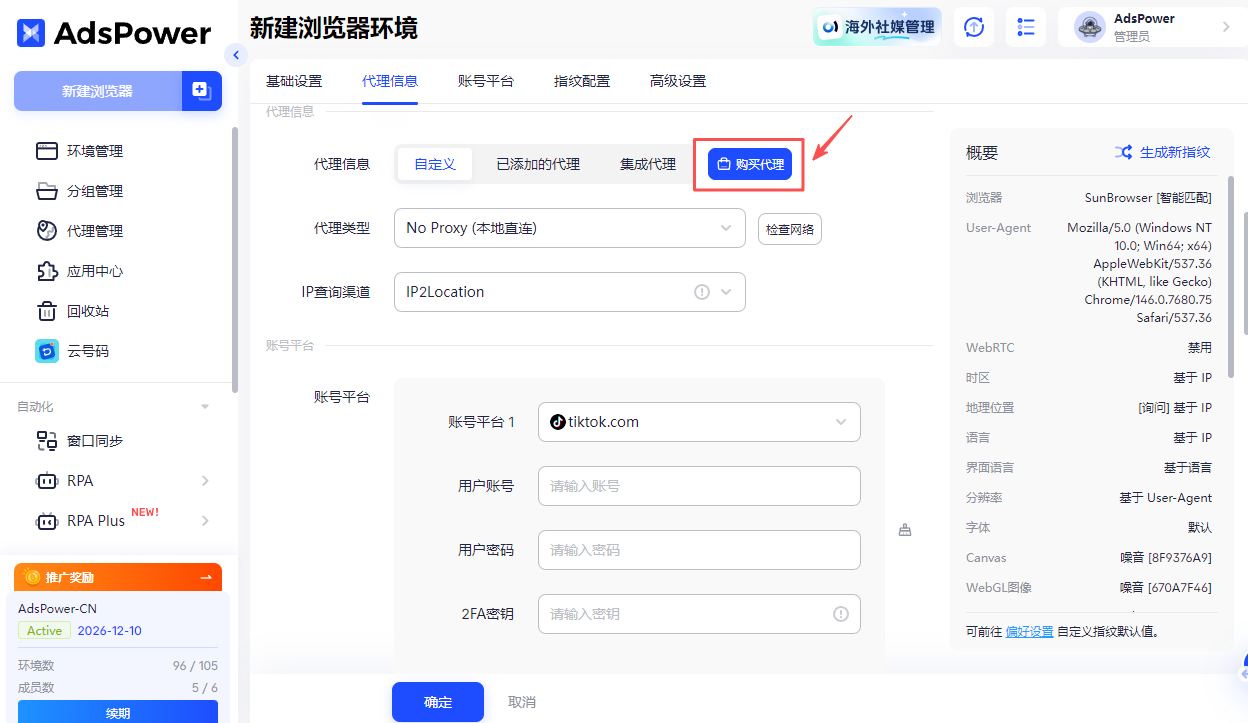Select 云号码 in the sidebar
1248x723 pixels.
coord(90,350)
